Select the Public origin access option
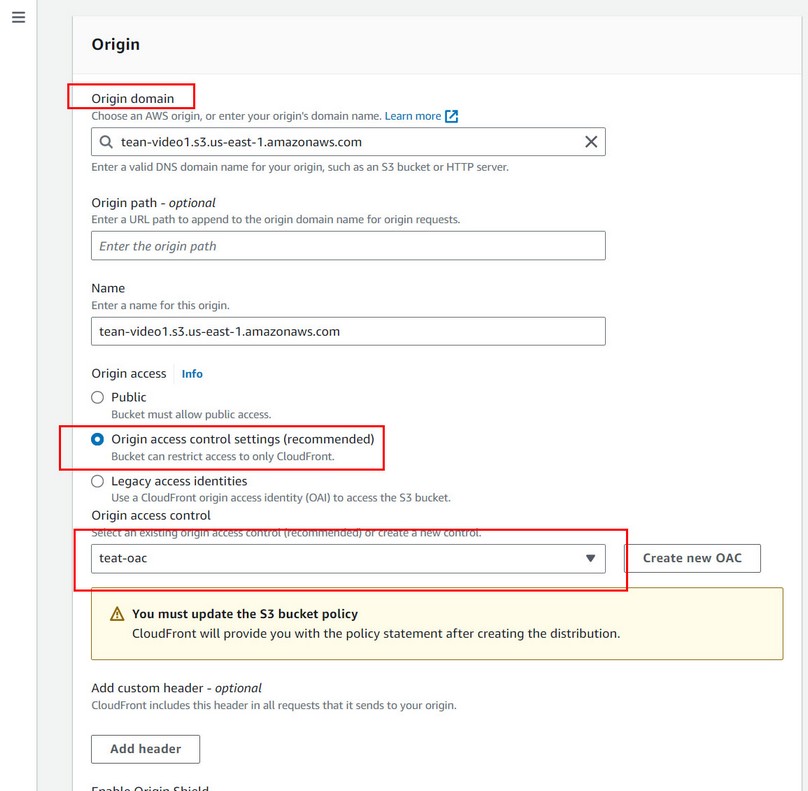808x791 pixels. coord(98,397)
